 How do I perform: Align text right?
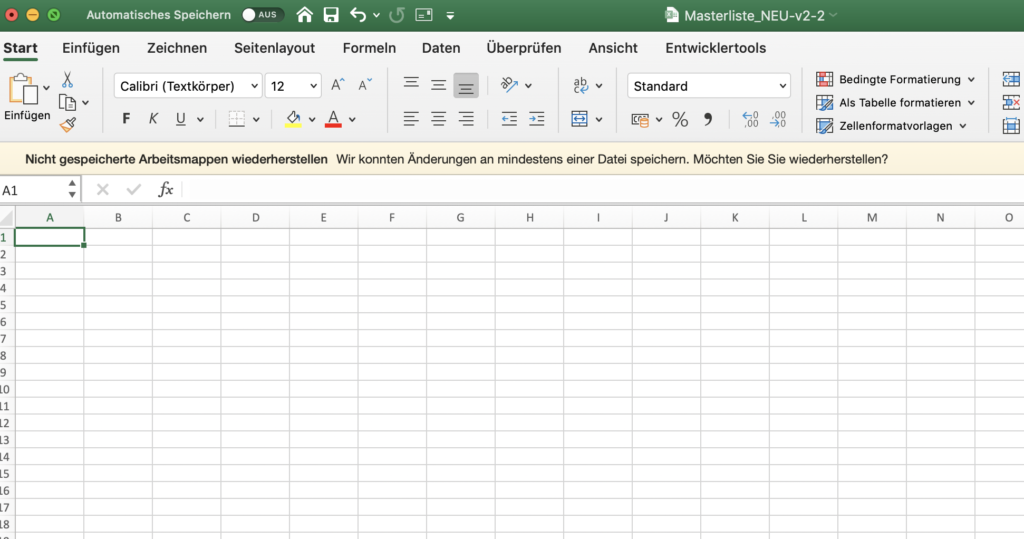(x=466, y=119)
